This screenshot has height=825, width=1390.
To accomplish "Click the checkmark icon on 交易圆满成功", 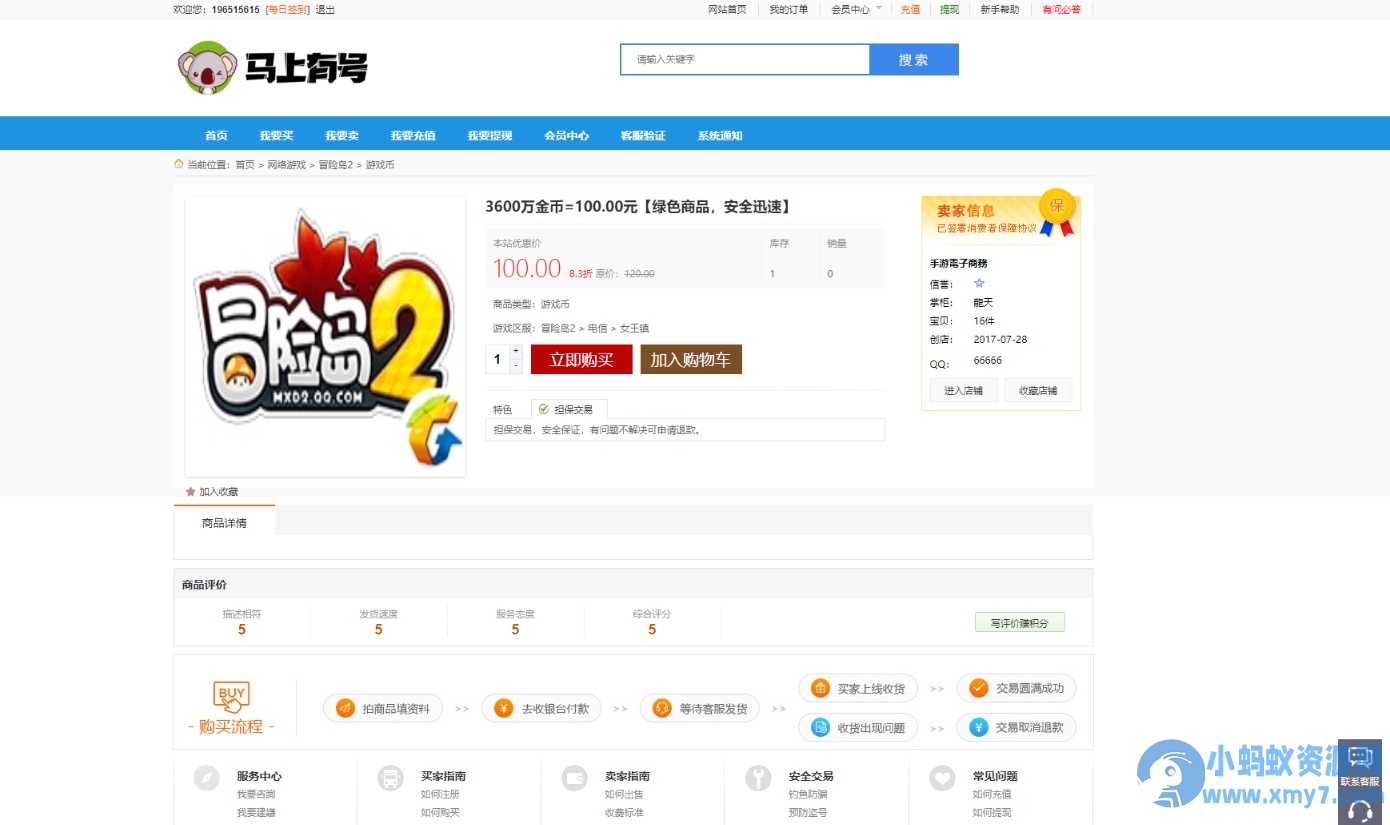I will [x=979, y=688].
